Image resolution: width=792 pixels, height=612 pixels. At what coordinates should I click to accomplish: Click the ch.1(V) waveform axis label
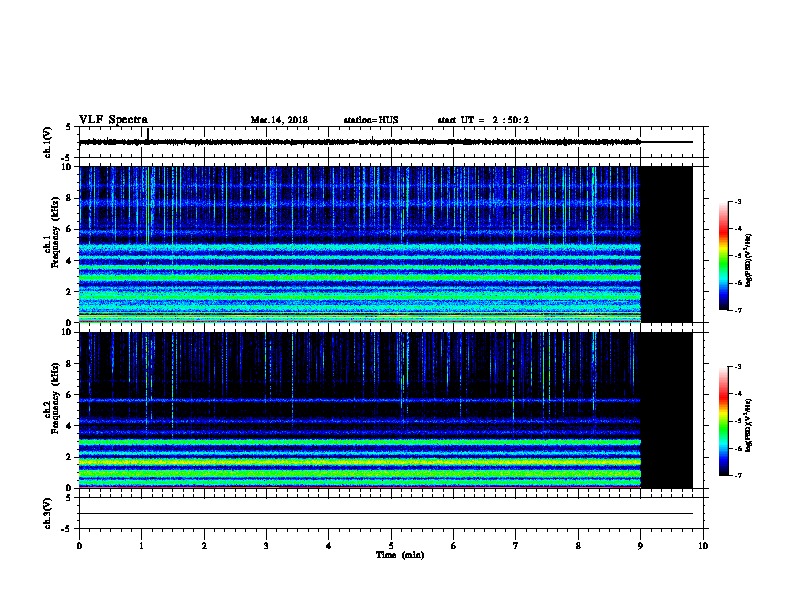pos(48,142)
